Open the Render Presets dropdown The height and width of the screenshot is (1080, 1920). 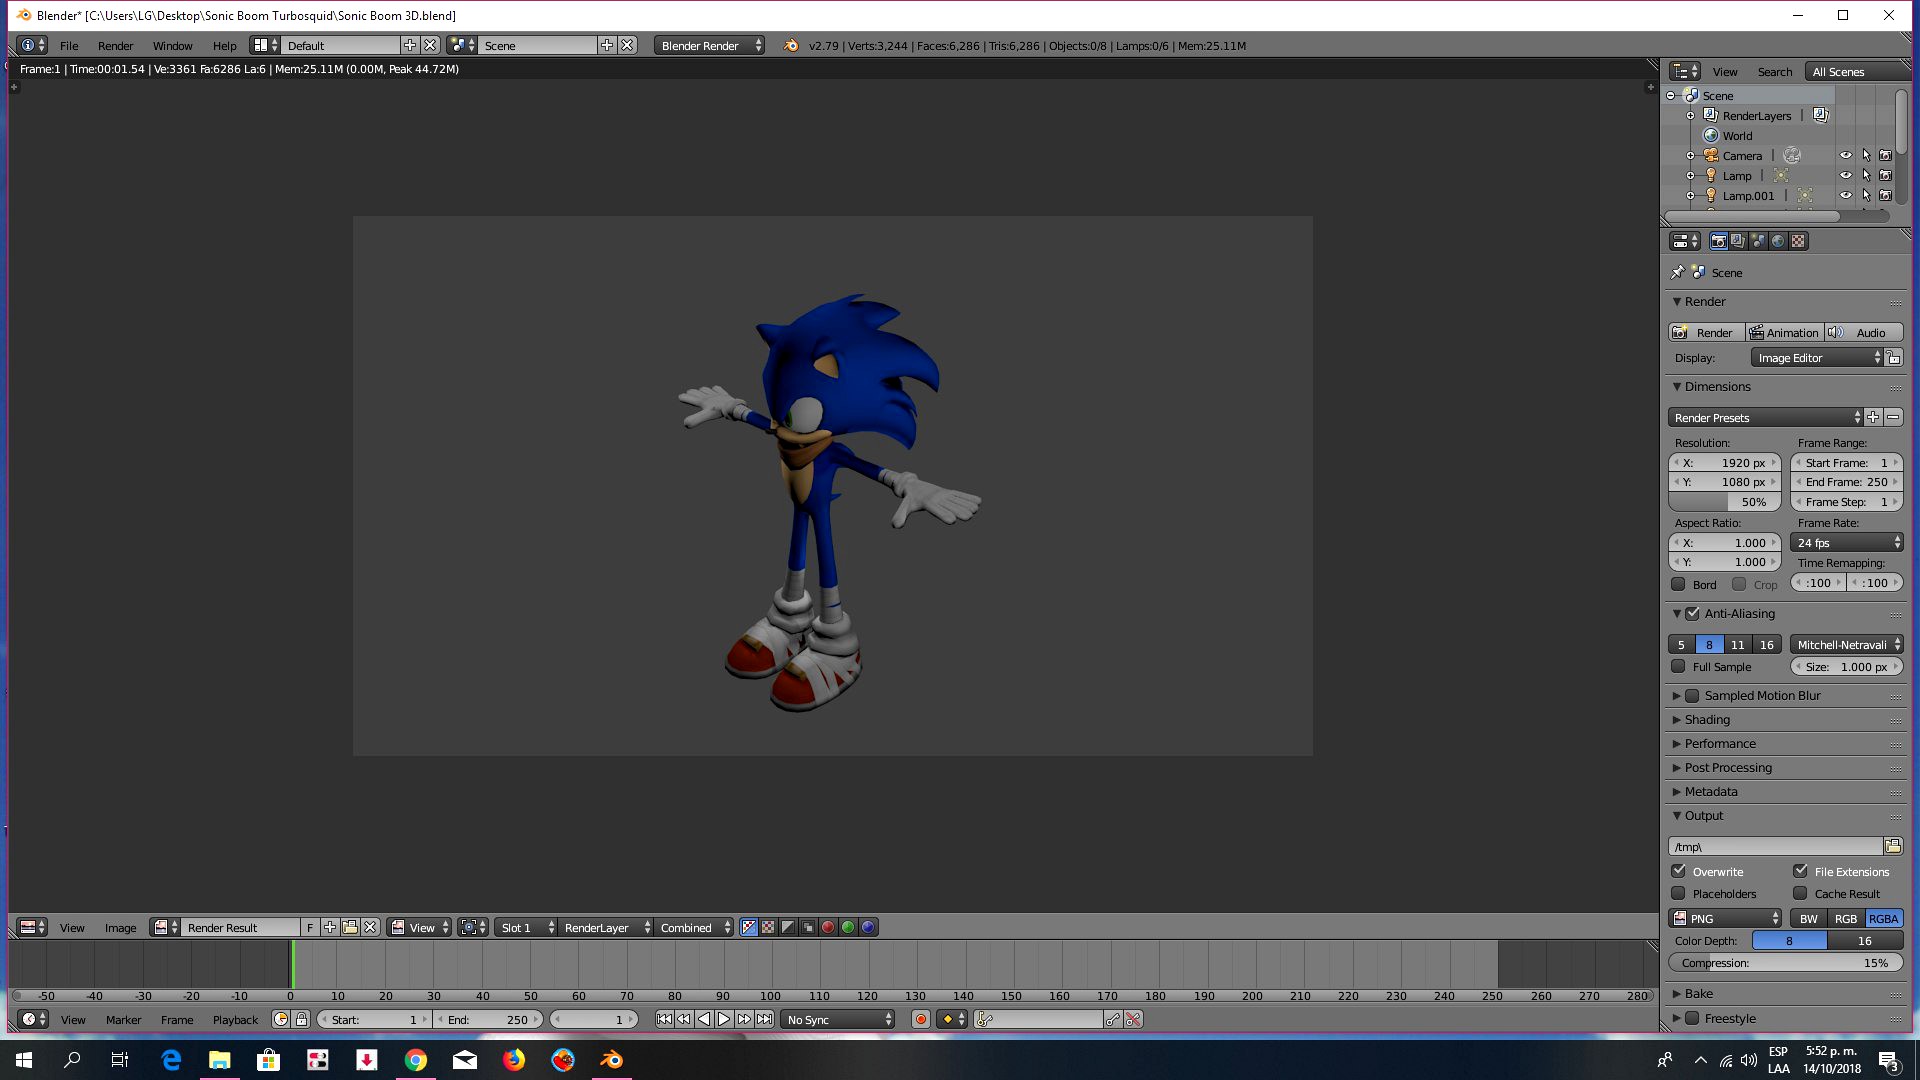click(x=1766, y=417)
